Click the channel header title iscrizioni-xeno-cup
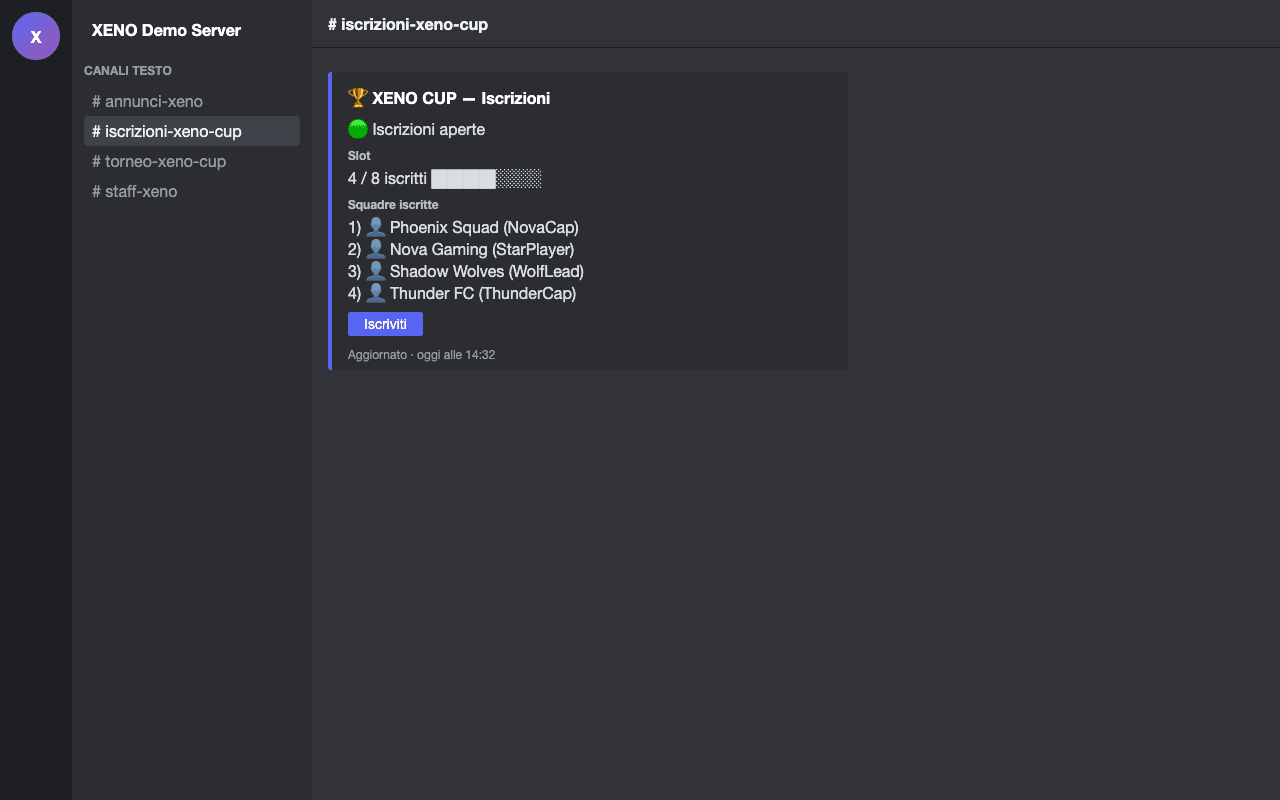The width and height of the screenshot is (1280, 800). (408, 24)
